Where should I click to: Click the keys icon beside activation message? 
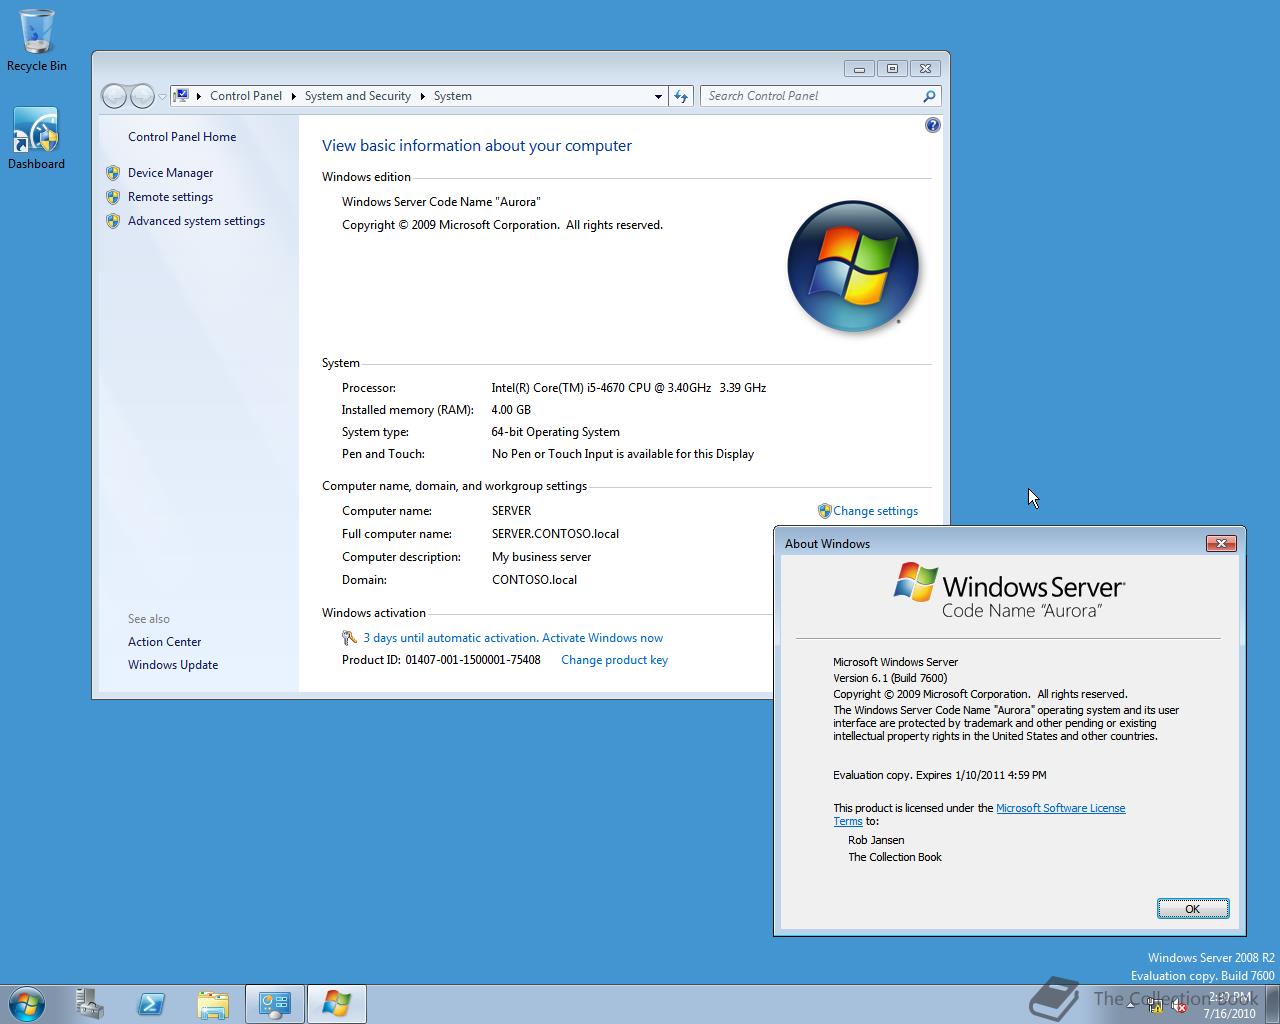(x=349, y=638)
